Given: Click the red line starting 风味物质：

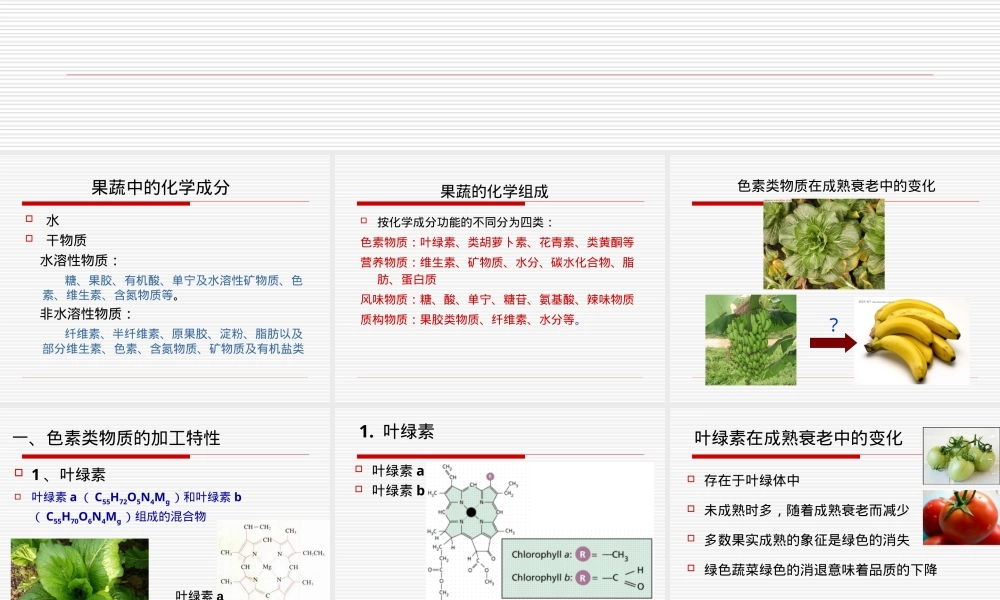Looking at the screenshot, I should pyautogui.click(x=497, y=299).
